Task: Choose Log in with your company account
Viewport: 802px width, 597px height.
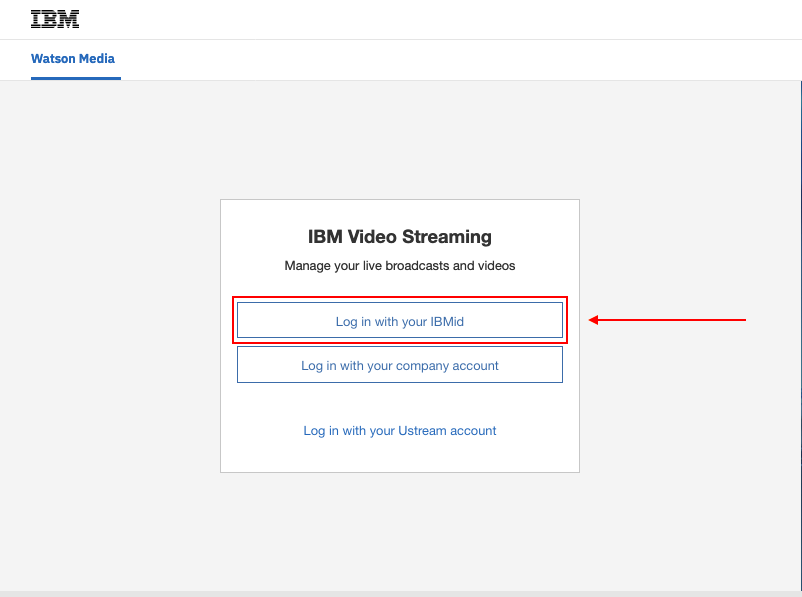Action: pos(399,364)
